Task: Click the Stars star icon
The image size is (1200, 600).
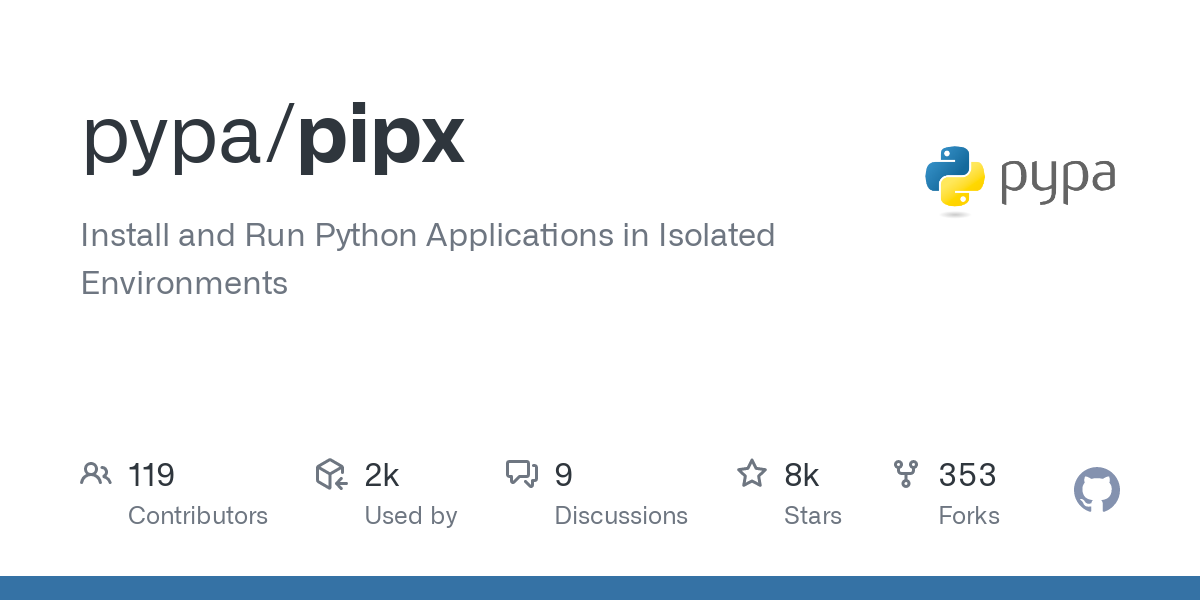Action: pos(751,474)
